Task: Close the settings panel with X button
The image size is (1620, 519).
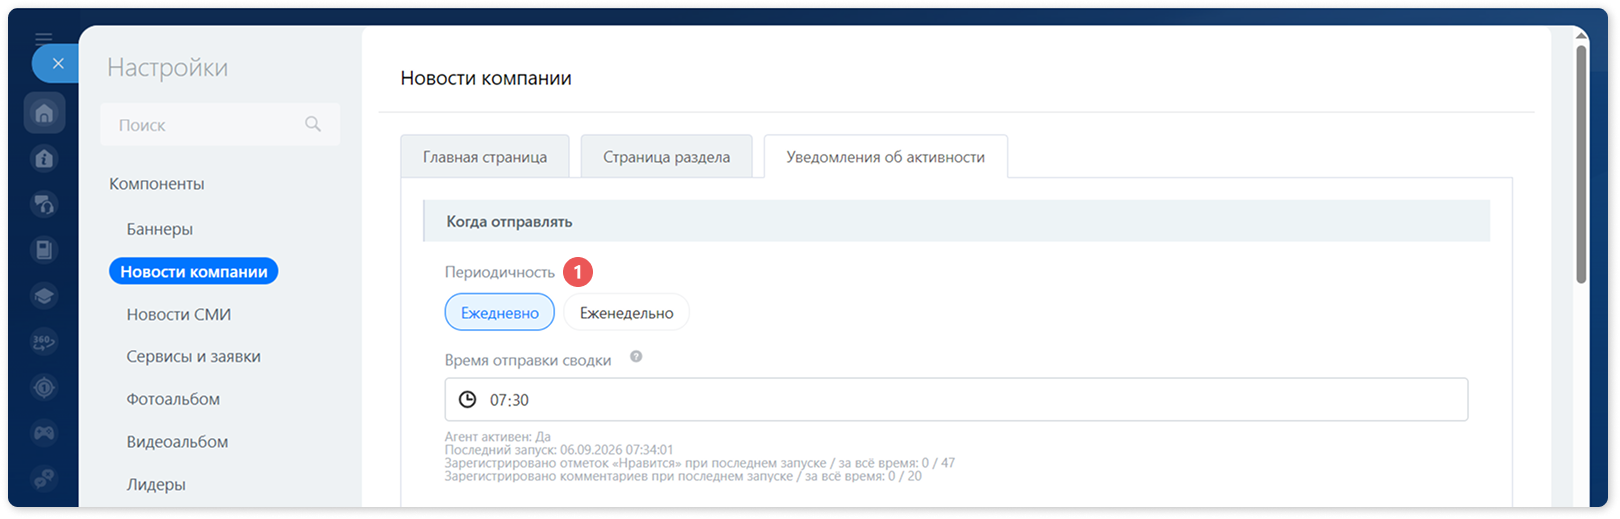Action: [x=58, y=63]
